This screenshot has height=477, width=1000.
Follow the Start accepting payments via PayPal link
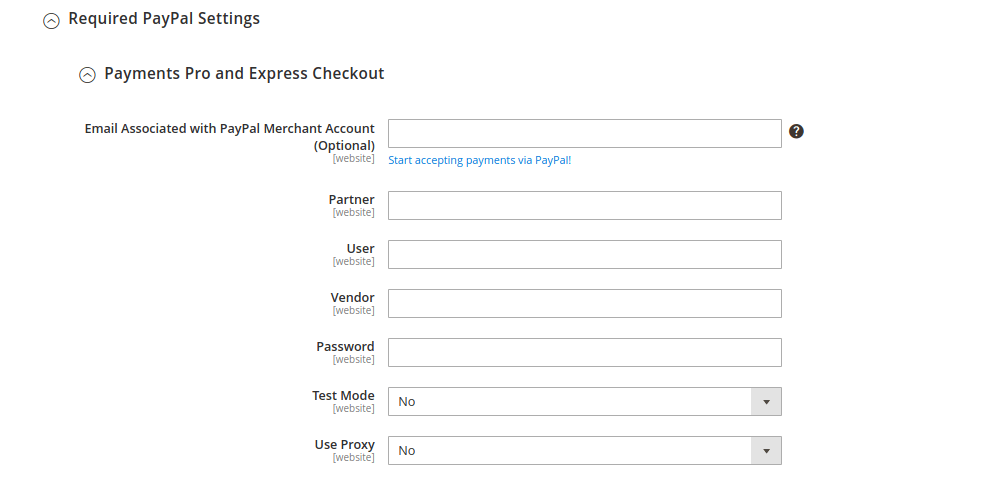point(480,160)
